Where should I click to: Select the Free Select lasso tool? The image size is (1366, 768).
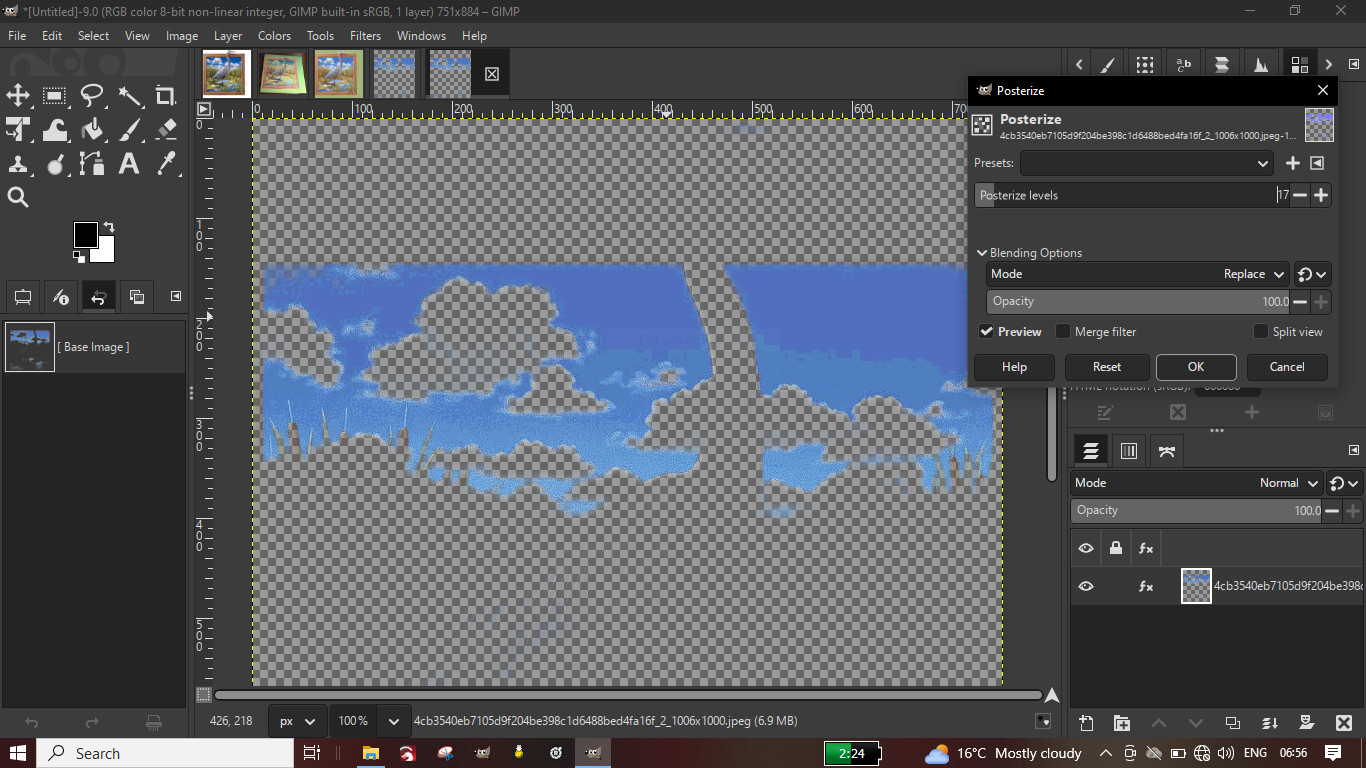pos(92,96)
